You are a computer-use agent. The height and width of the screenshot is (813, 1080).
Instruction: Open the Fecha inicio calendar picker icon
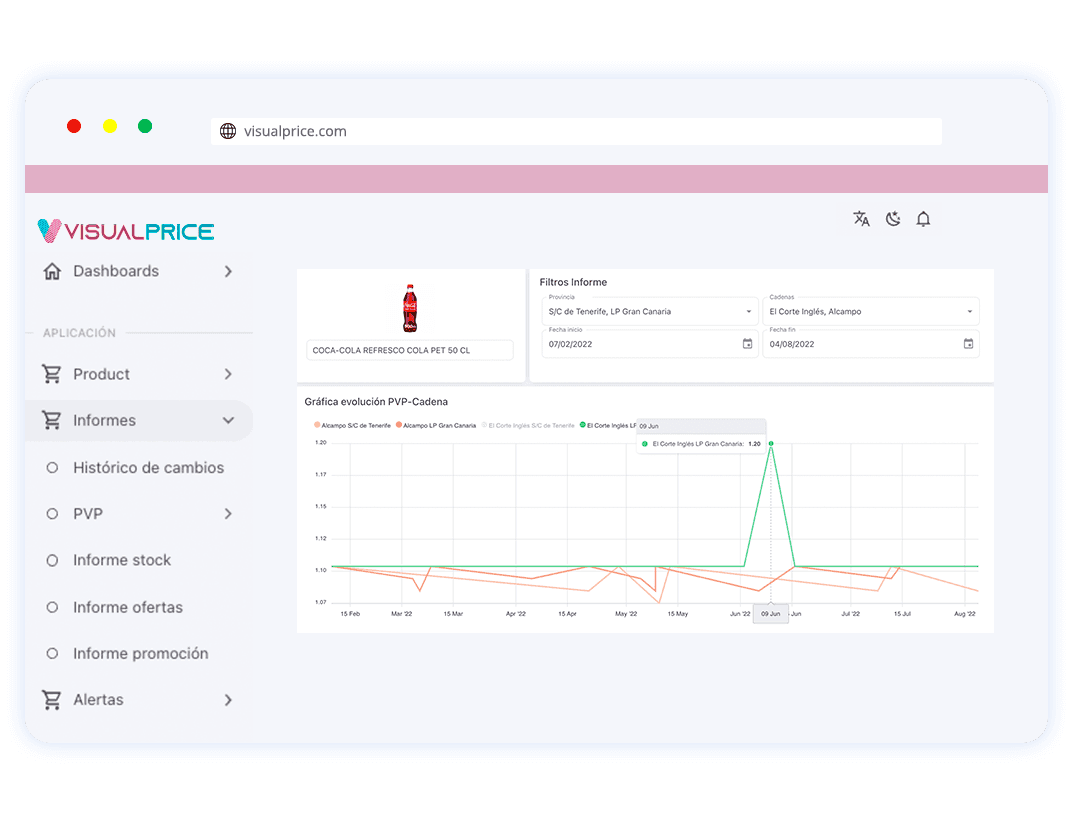click(747, 344)
